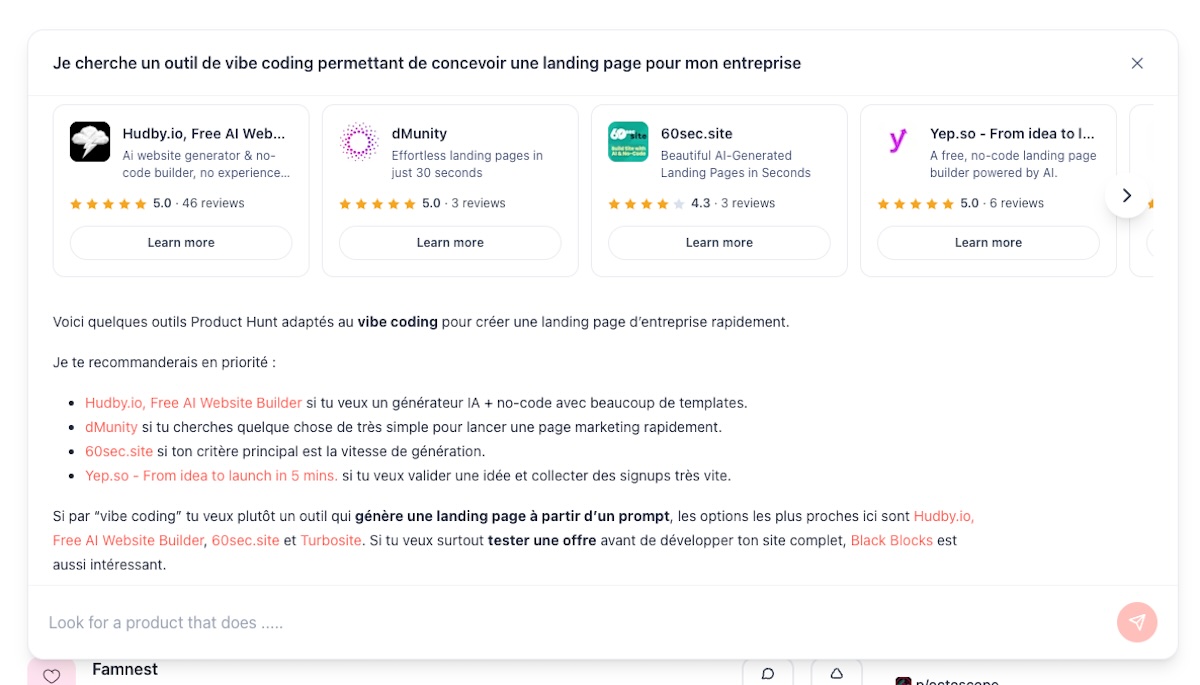Open the Black Blocks link
Viewport: 1200px width, 685px height.
pos(891,540)
